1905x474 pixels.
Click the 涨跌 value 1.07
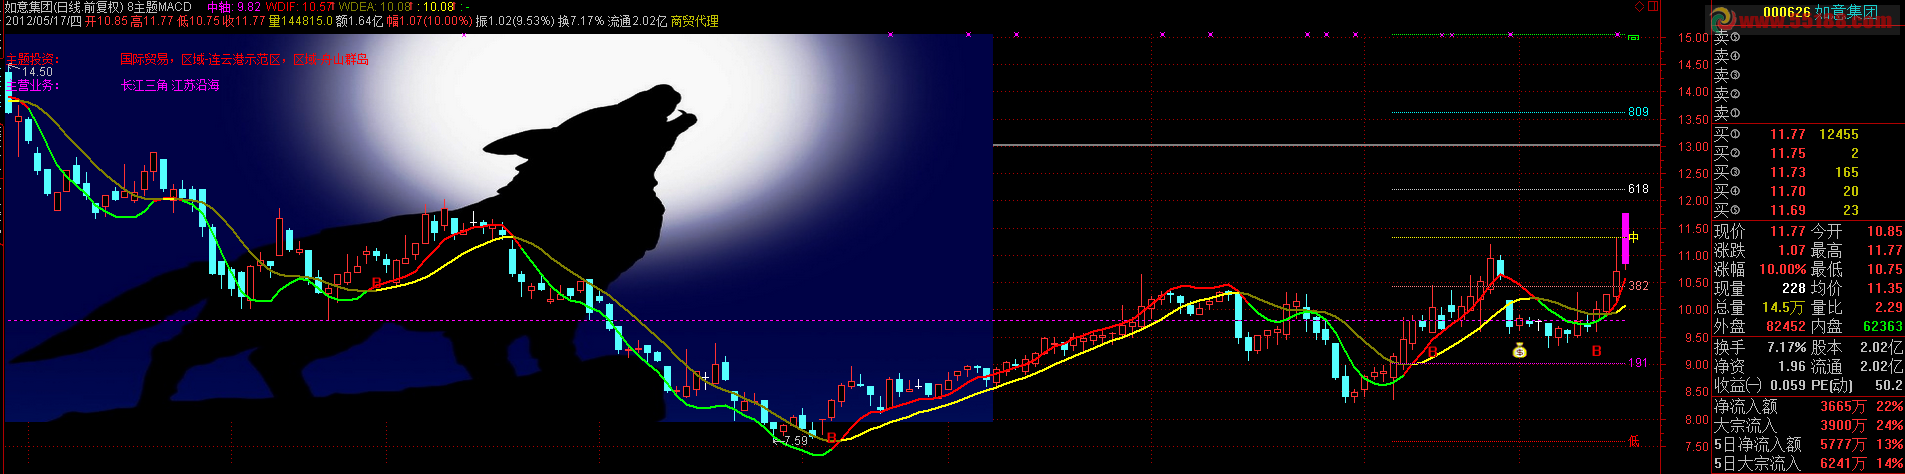pos(1791,251)
